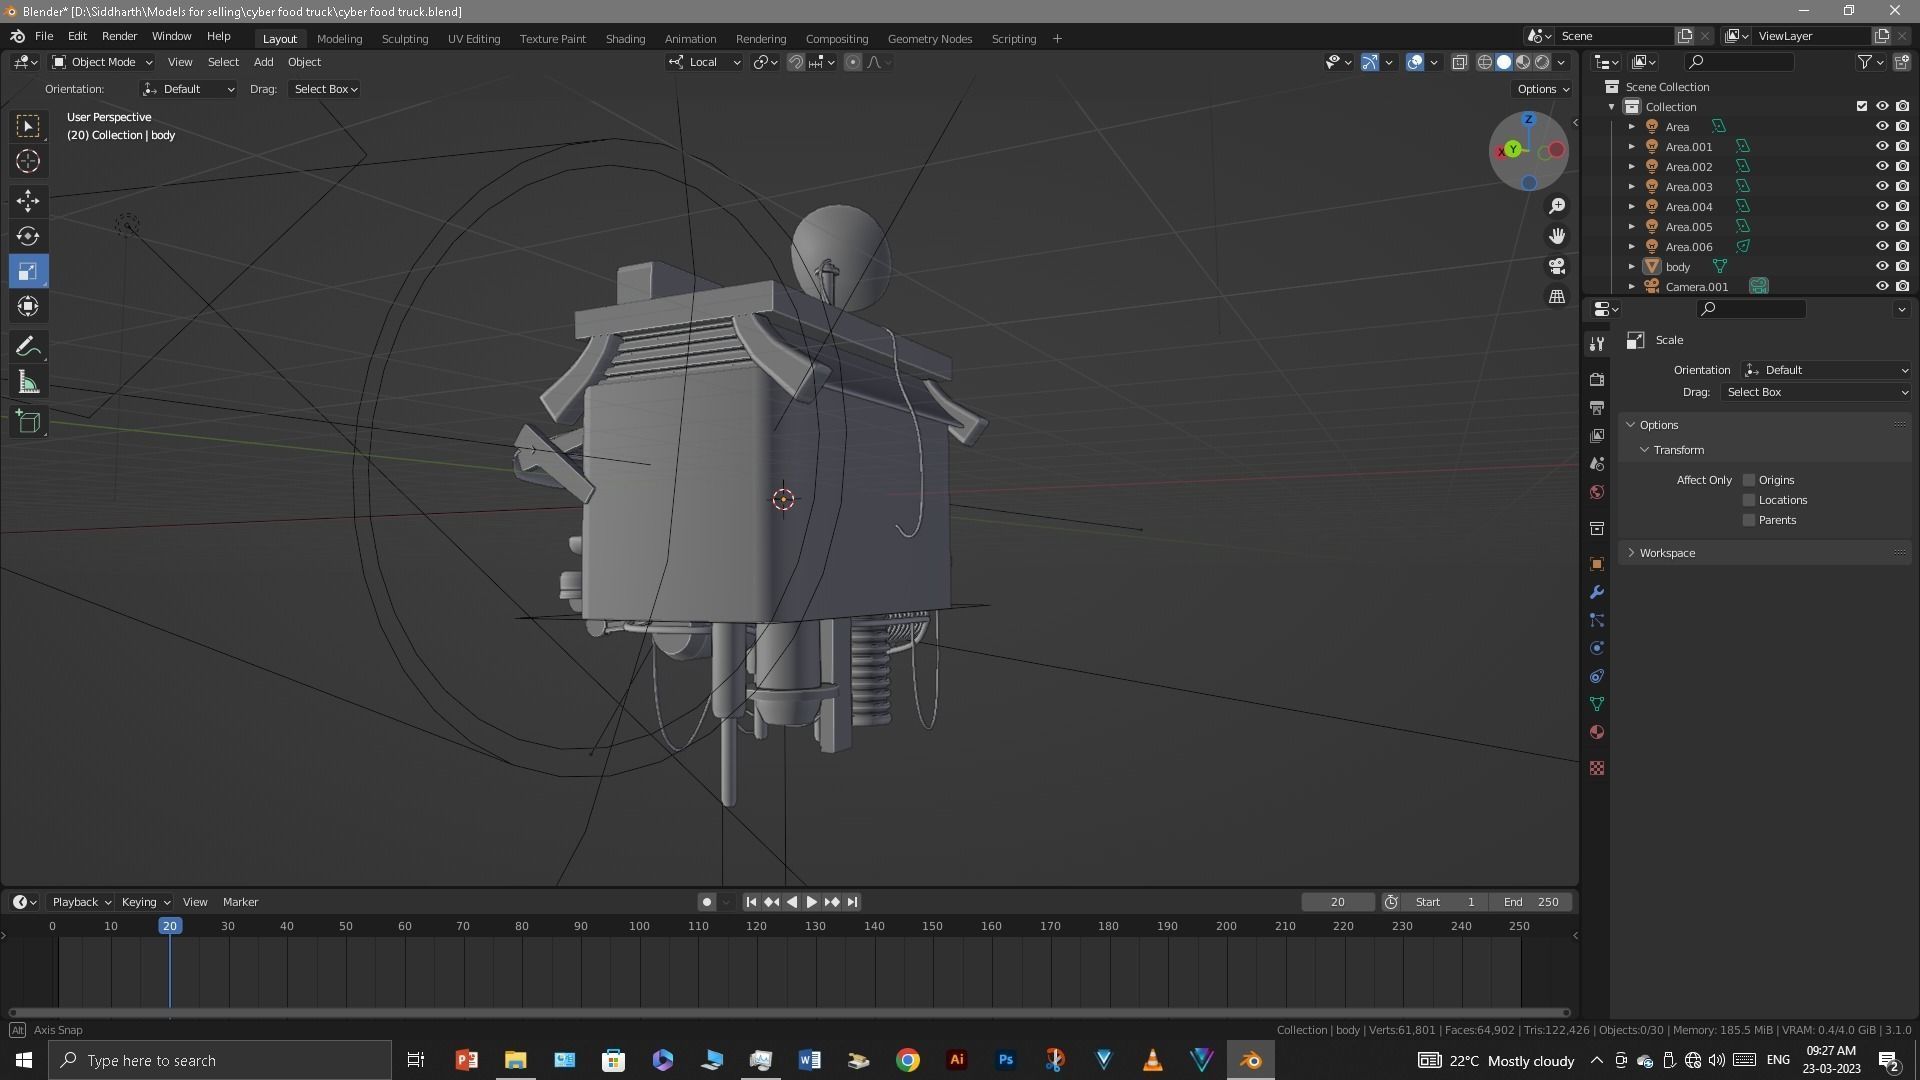This screenshot has height=1080, width=1920.
Task: Enable Affect Only Parents checkbox
Action: coord(1749,520)
